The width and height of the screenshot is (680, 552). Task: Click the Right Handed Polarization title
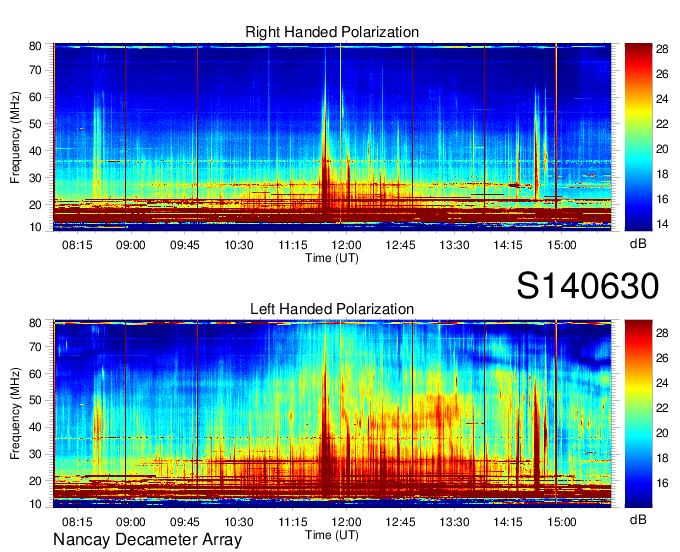tap(332, 32)
